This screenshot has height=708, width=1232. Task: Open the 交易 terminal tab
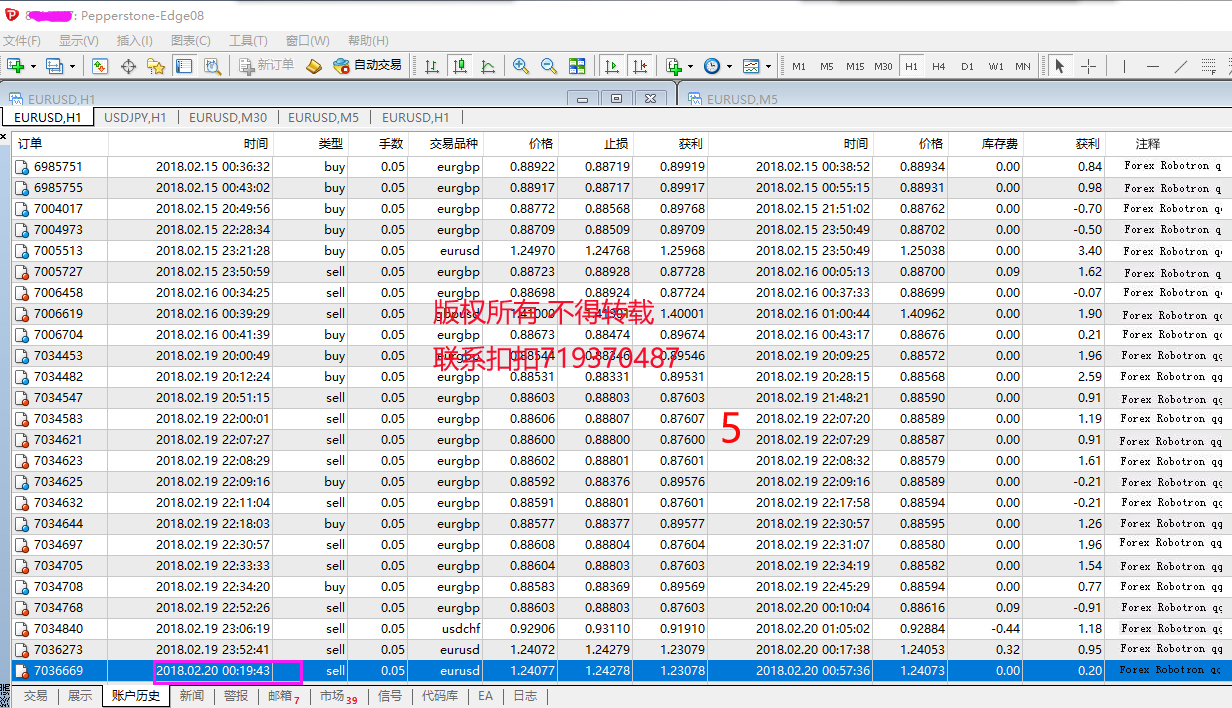[x=35, y=696]
